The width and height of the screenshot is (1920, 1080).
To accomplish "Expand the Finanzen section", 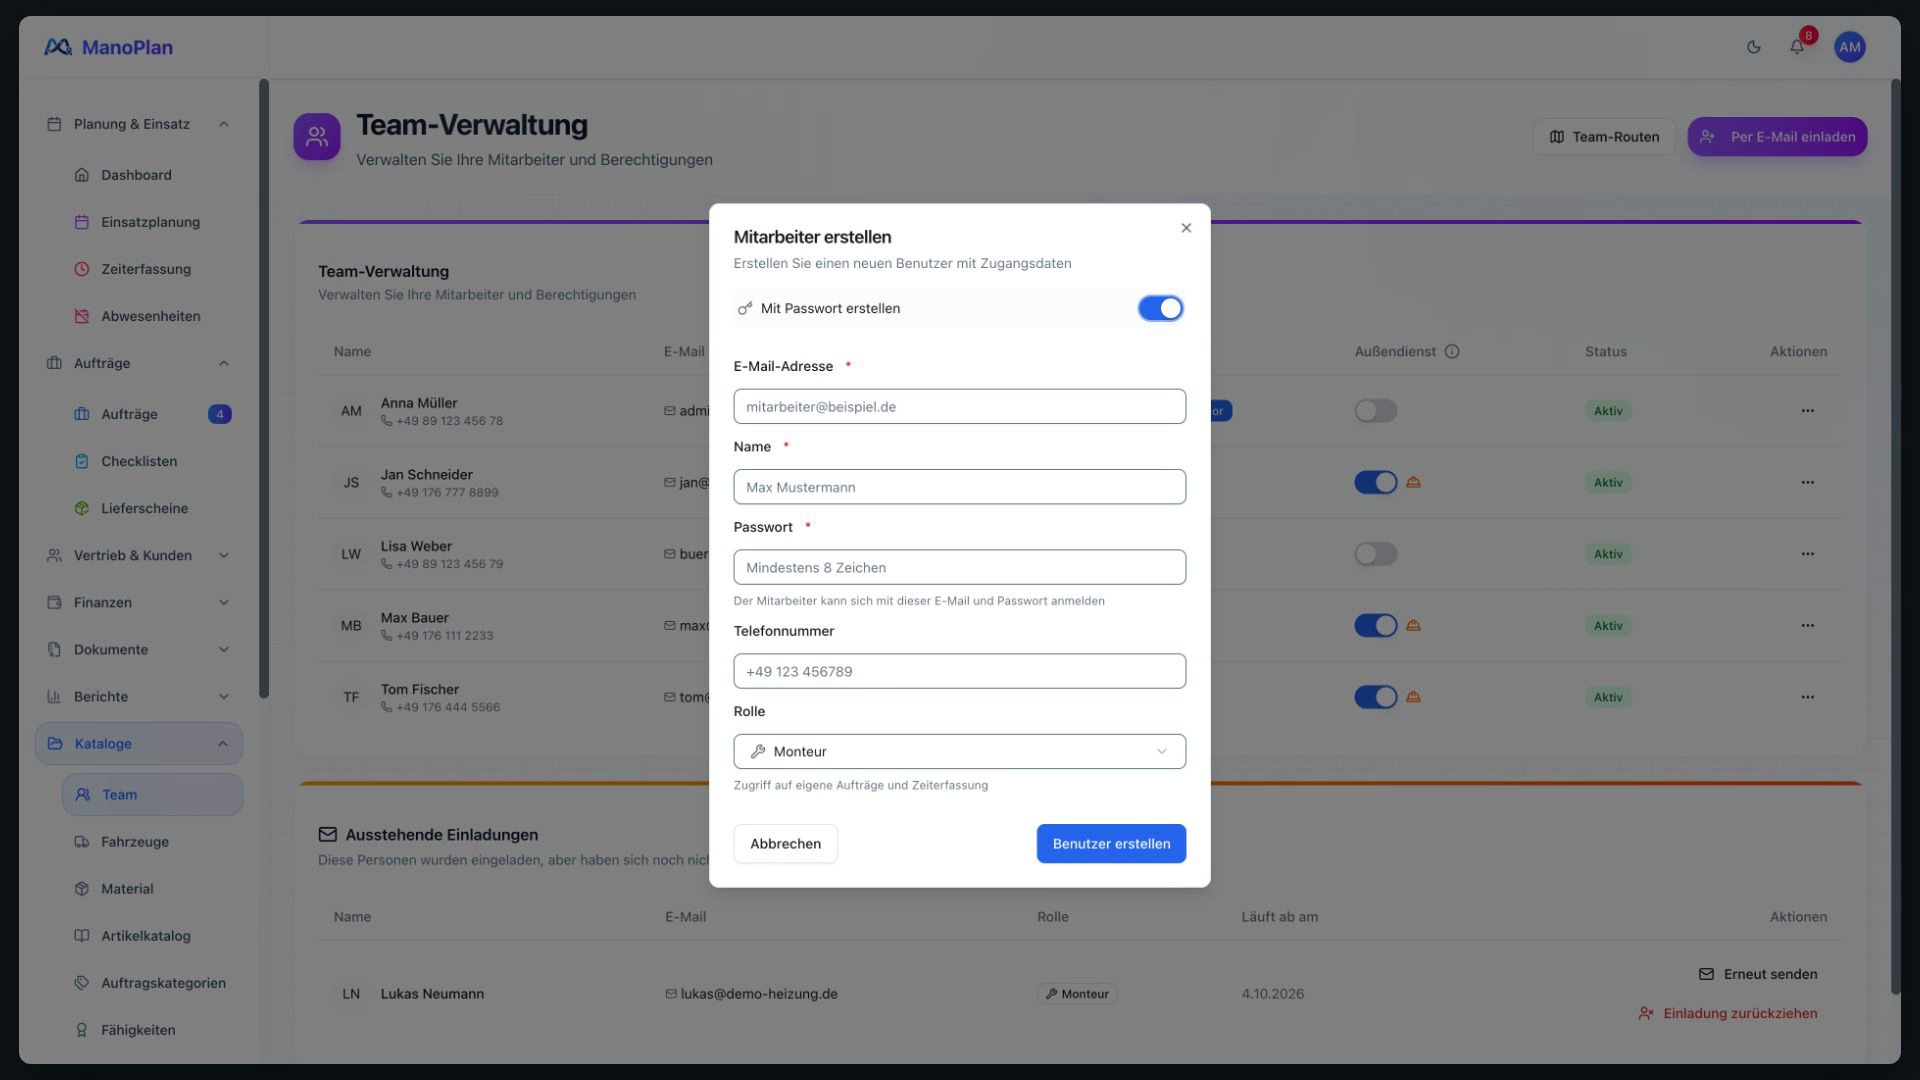I will (x=139, y=602).
